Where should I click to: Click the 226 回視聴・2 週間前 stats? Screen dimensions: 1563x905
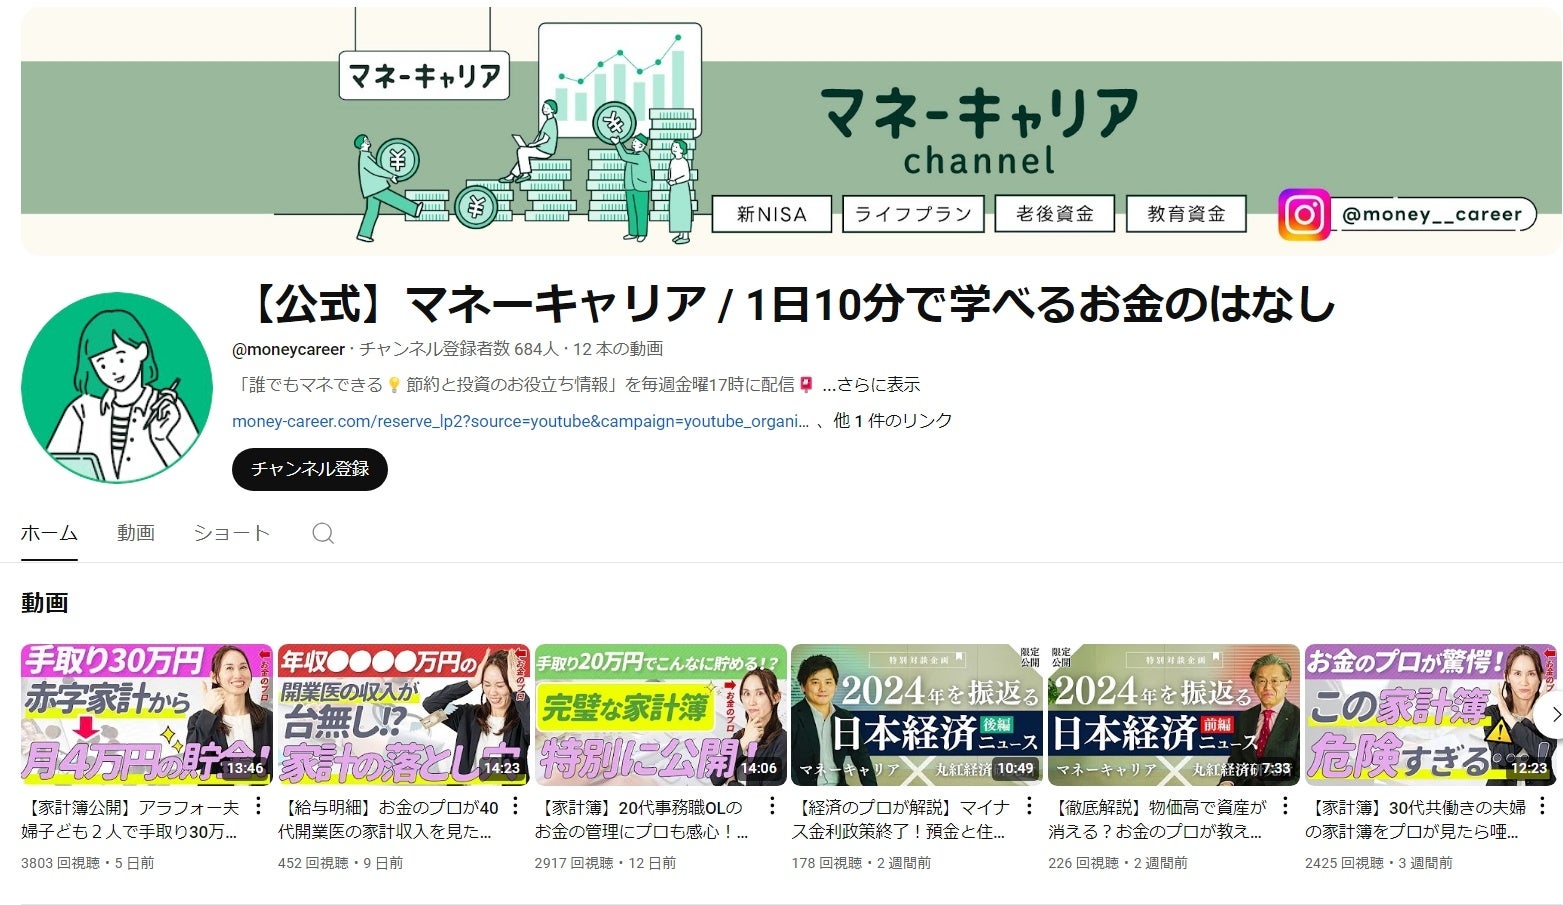[x=1118, y=862]
